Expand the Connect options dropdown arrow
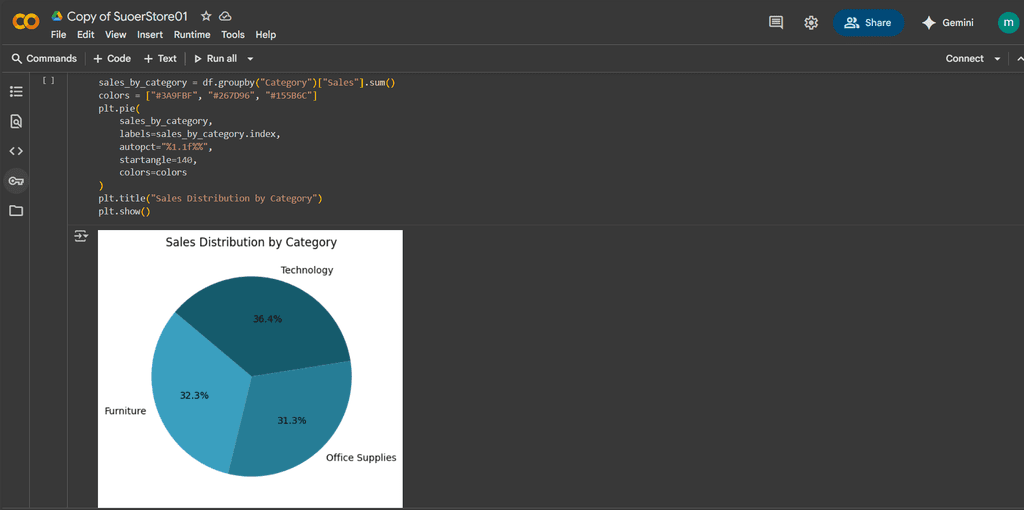Viewport: 1024px width, 510px height. point(997,59)
